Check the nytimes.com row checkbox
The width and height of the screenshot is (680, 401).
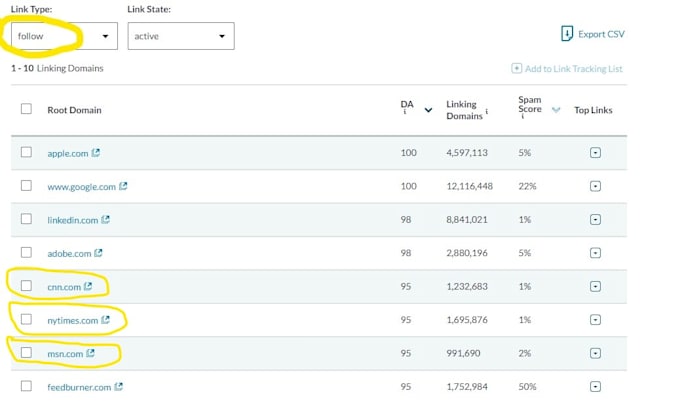pyautogui.click(x=26, y=319)
